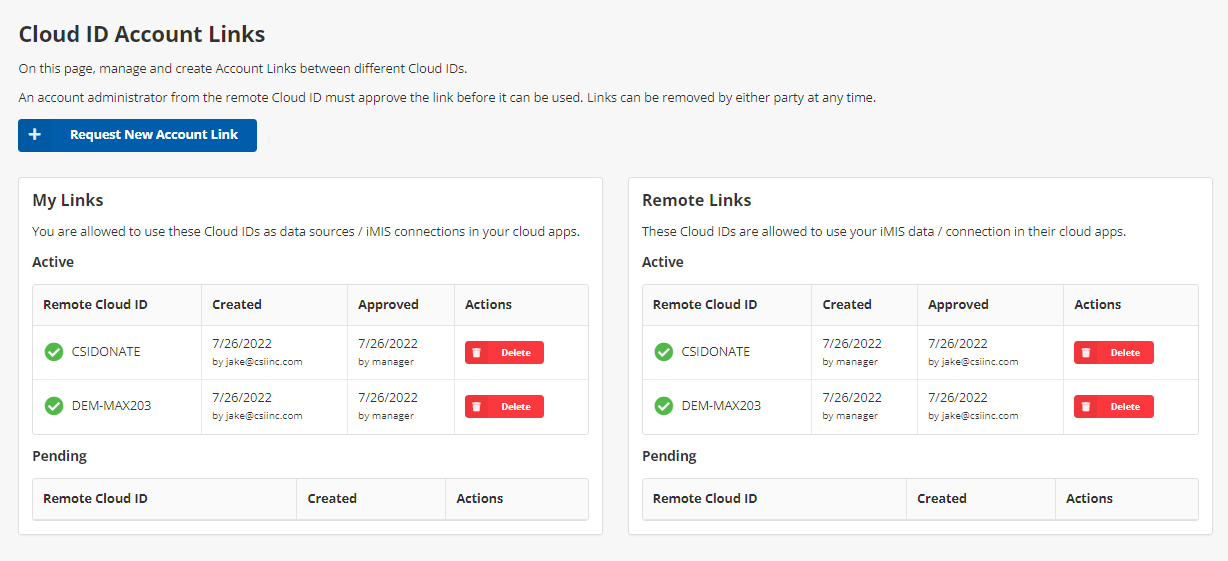Click Remote Cloud ID header in My Links Active table

[95, 305]
